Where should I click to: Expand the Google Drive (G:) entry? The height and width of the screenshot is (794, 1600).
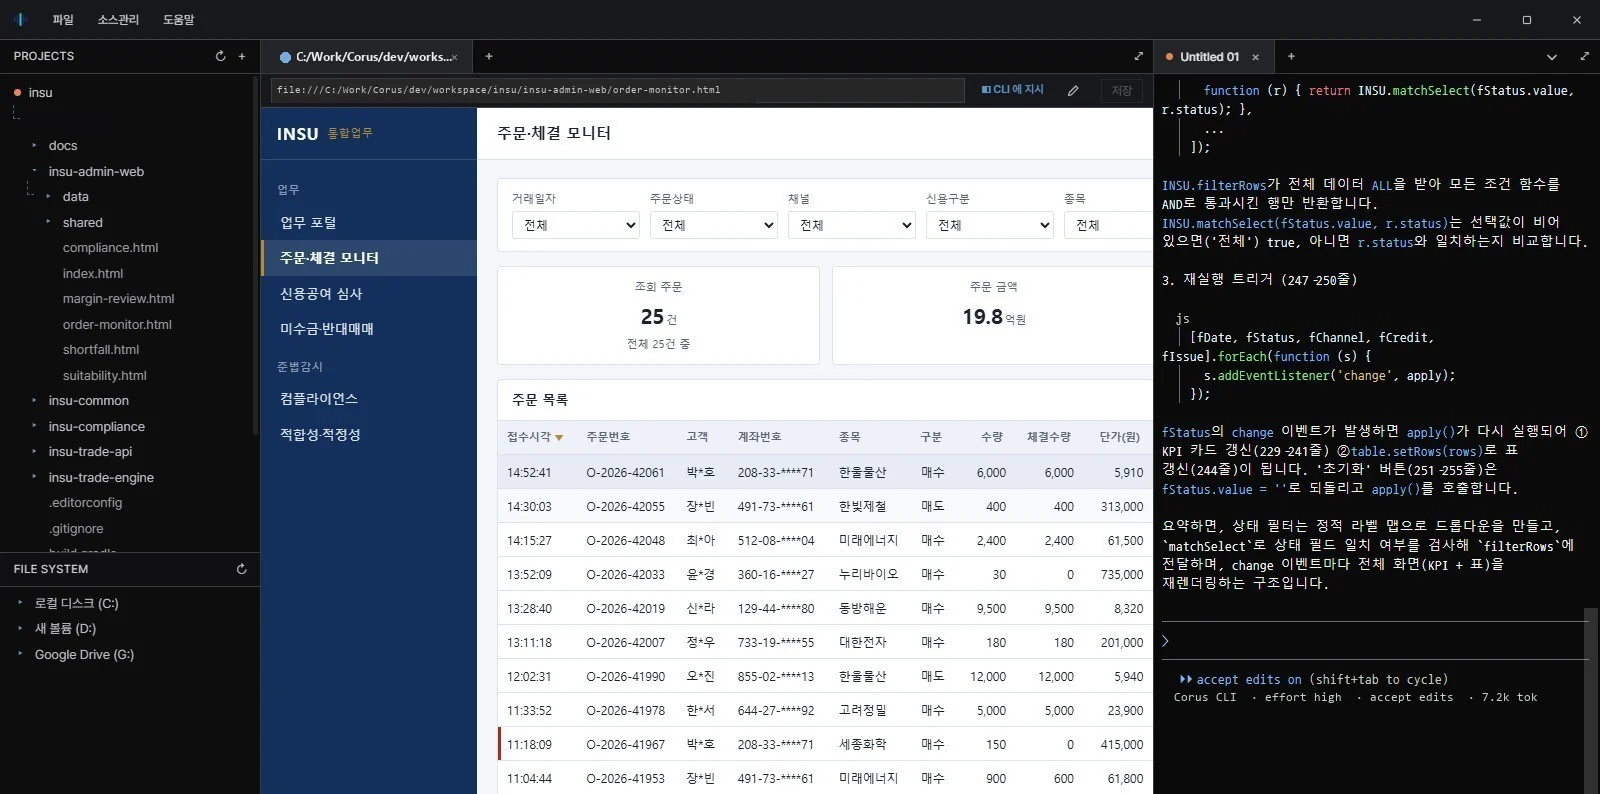tap(21, 654)
